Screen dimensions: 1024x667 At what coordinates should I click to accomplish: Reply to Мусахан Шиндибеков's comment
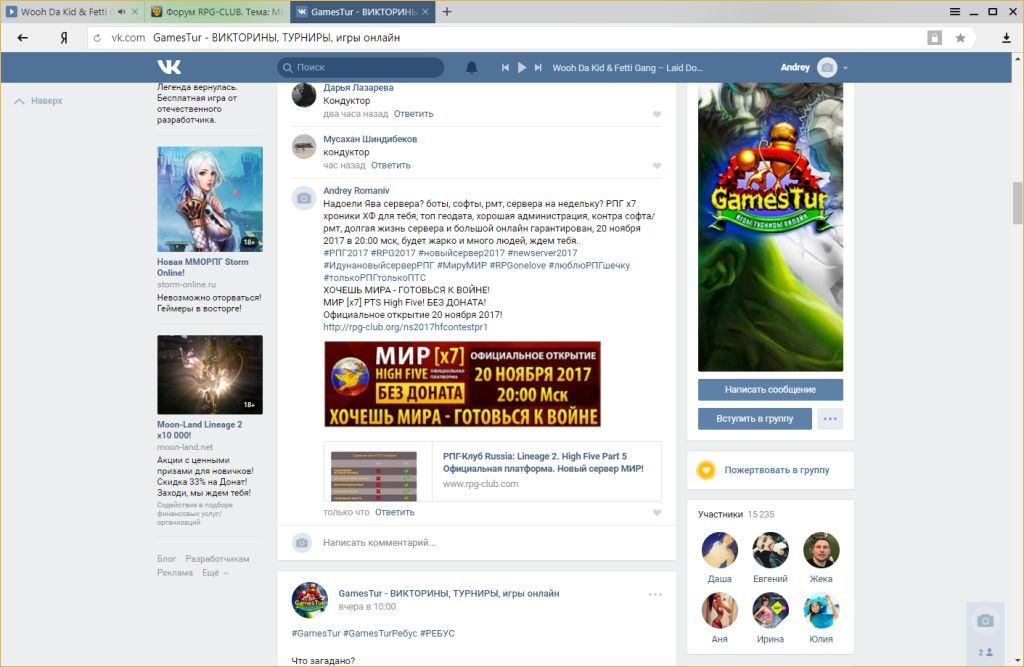click(x=391, y=165)
